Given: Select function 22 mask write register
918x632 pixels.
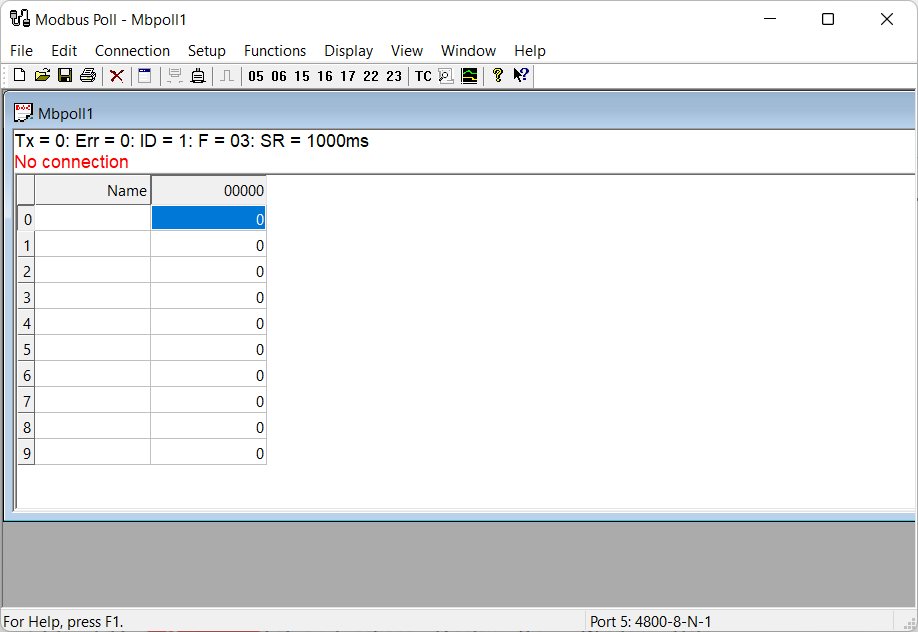Looking at the screenshot, I should pos(371,76).
